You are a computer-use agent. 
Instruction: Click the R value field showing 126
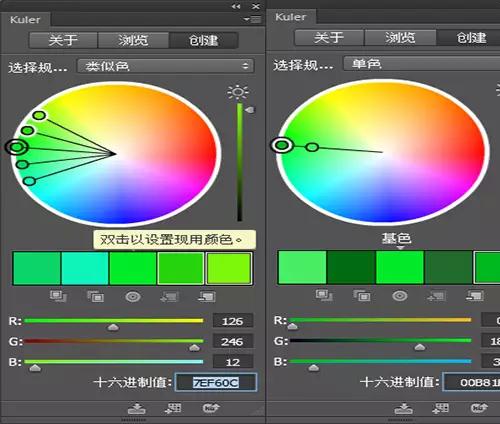[233, 321]
